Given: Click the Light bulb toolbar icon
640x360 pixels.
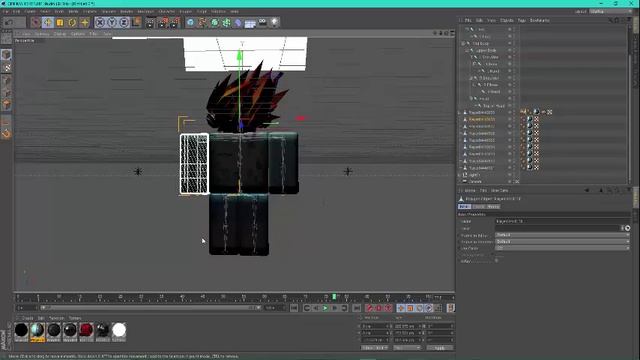Looking at the screenshot, I should point(274,22).
